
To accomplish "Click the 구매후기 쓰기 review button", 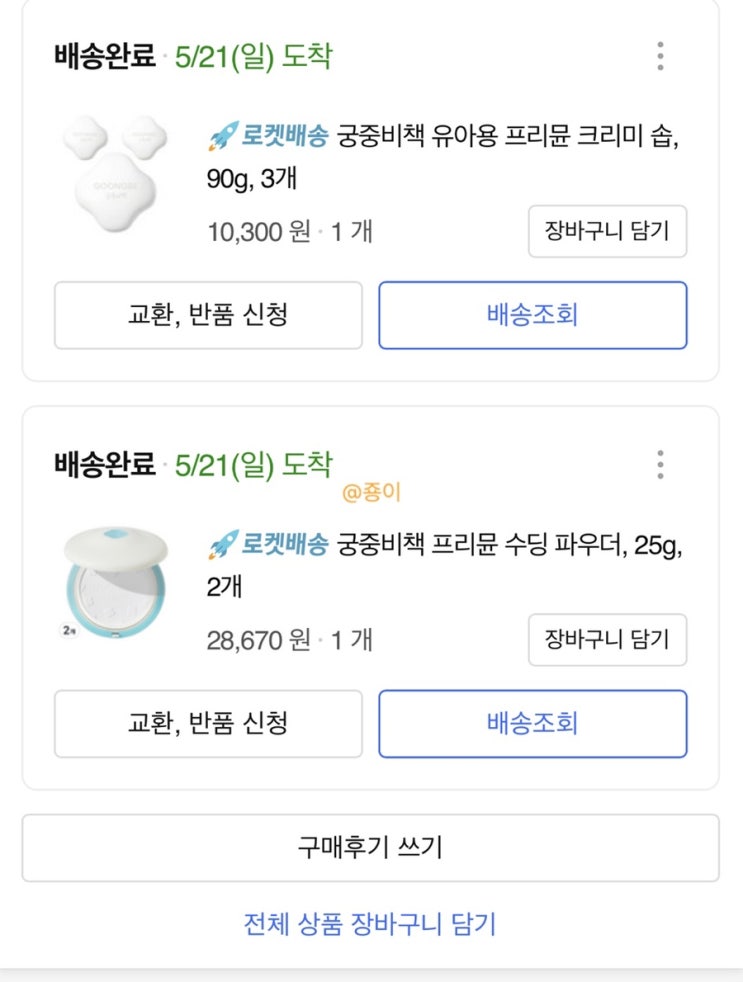I will click(x=370, y=848).
